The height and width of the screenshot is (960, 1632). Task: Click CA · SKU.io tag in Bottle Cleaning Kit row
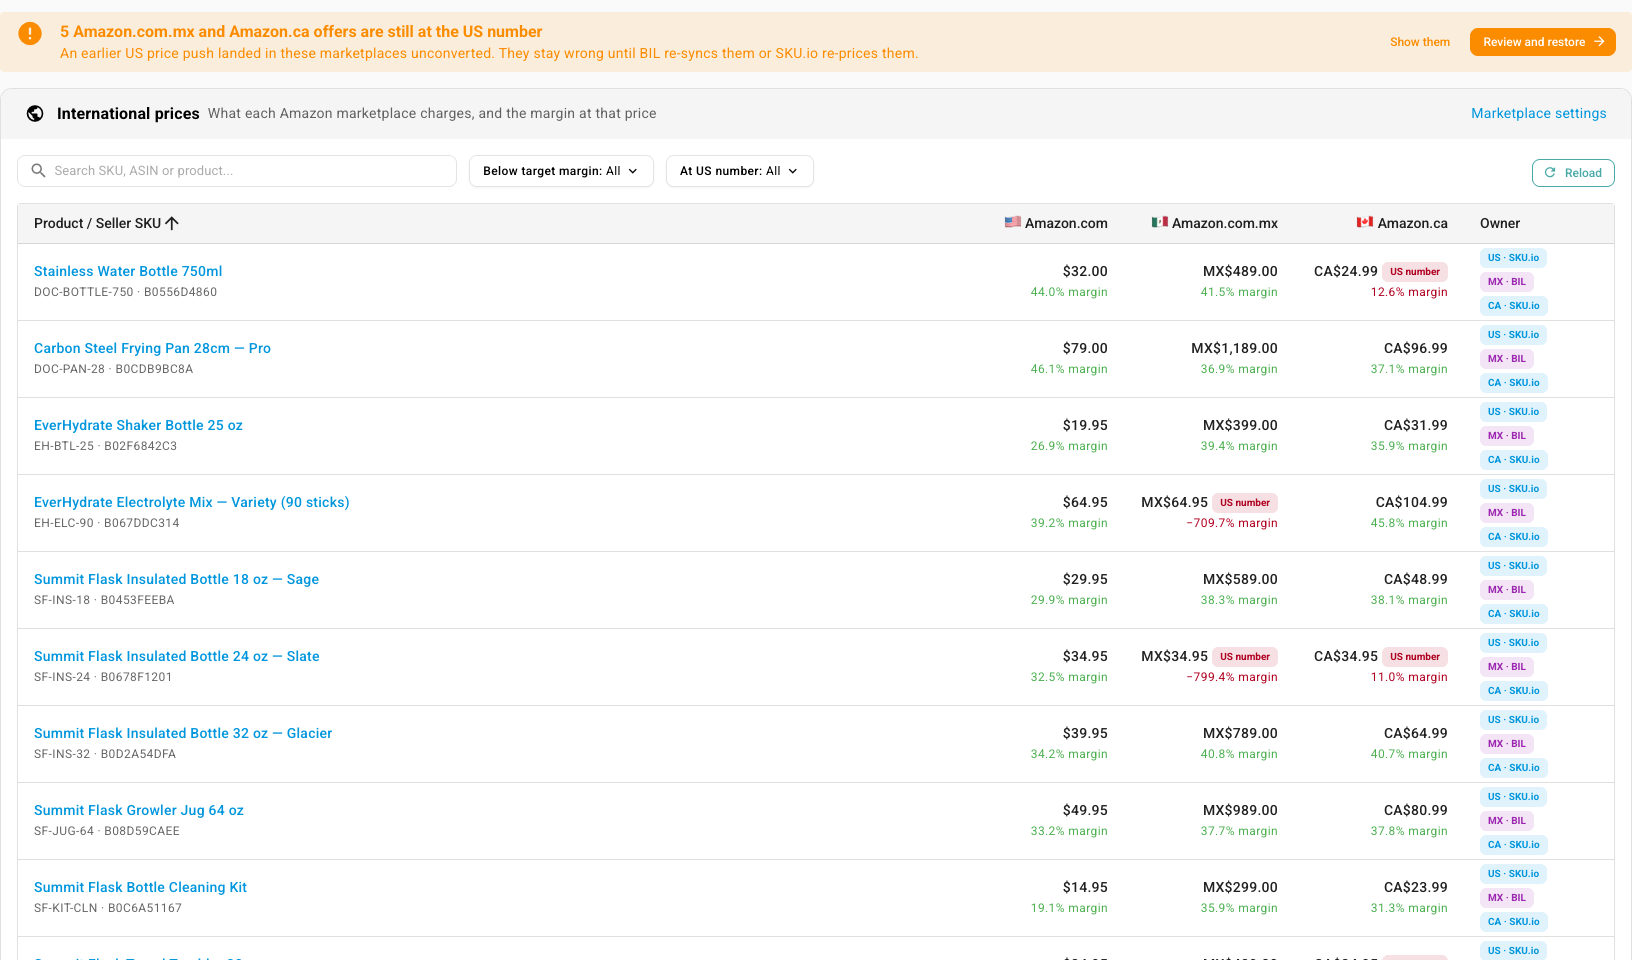[1513, 922]
